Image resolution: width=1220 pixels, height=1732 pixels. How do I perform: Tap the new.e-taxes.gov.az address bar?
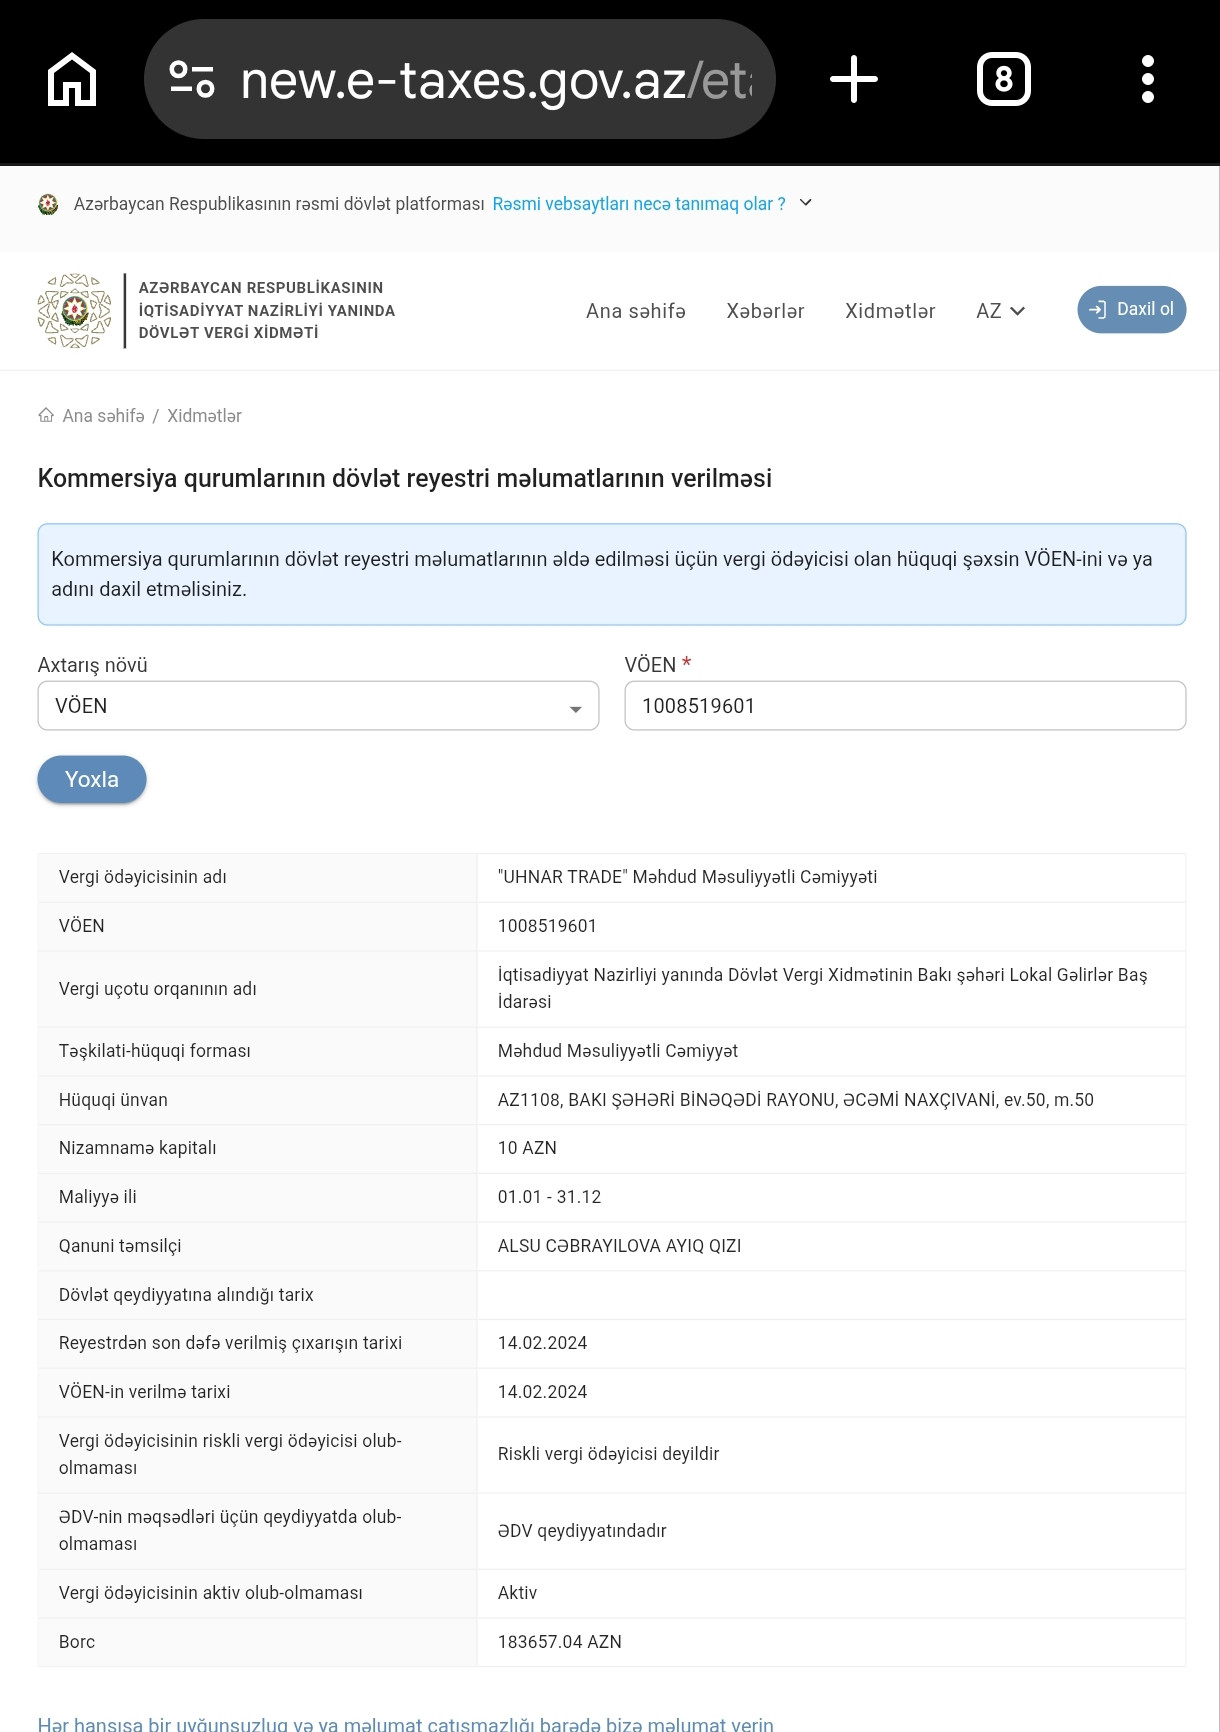pos(460,79)
